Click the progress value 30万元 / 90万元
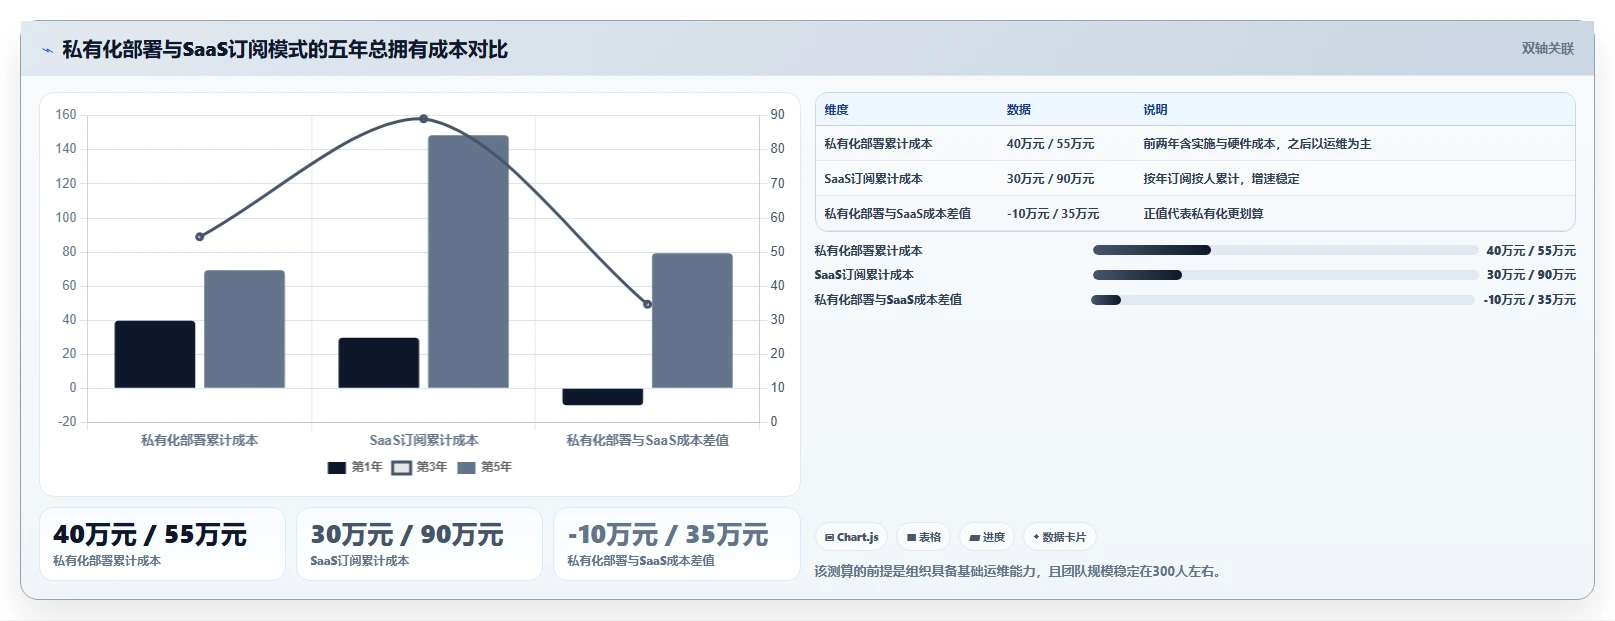 (1531, 275)
